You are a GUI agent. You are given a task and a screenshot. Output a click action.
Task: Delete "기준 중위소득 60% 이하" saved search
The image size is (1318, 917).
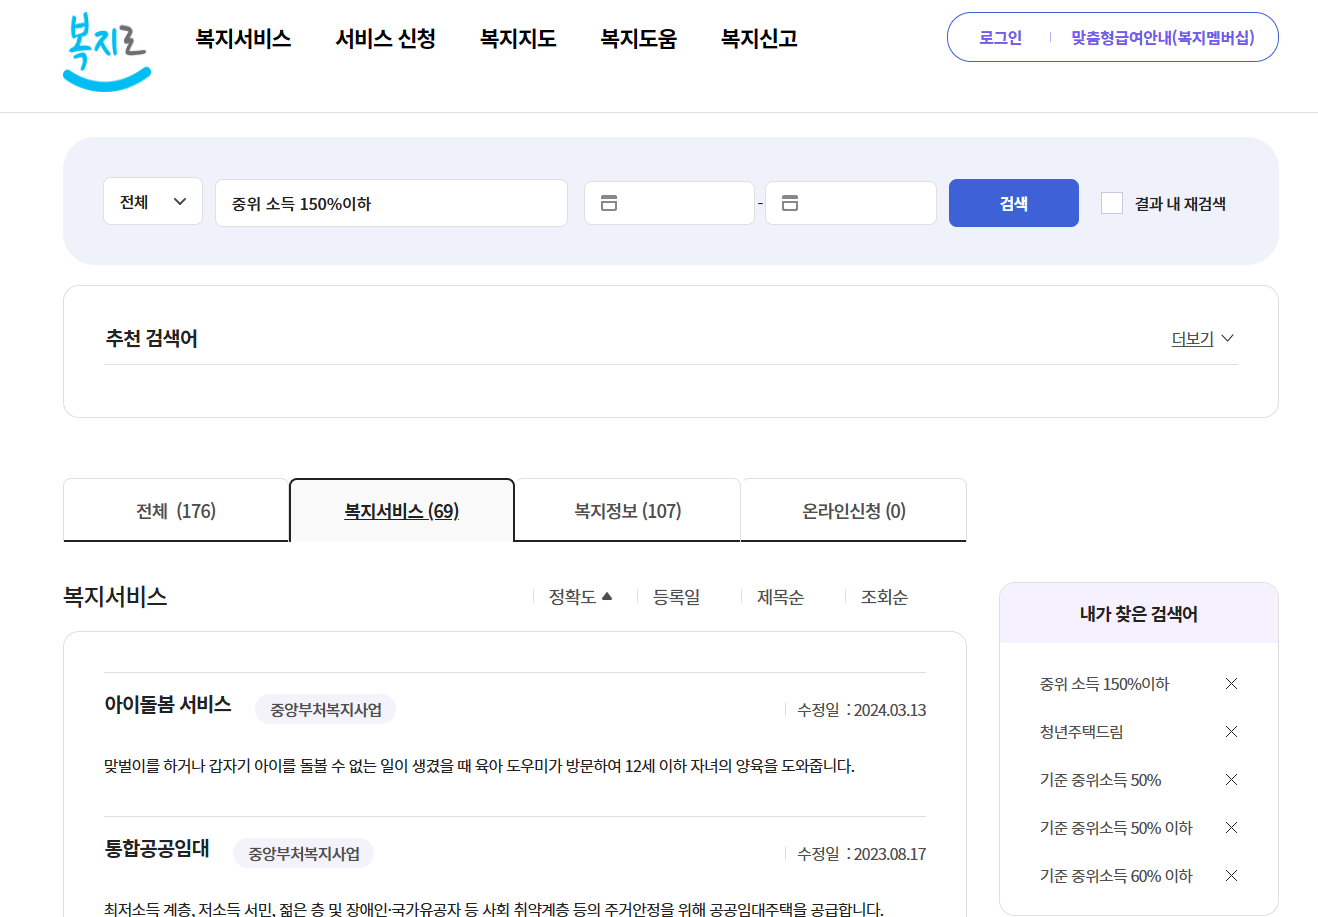(1231, 875)
